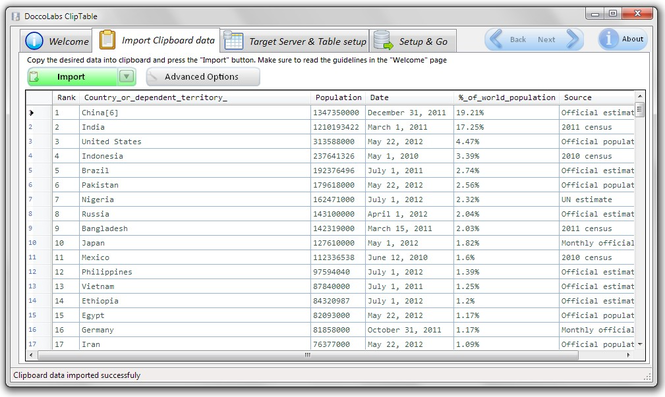Select the Philippines cell

coord(195,272)
